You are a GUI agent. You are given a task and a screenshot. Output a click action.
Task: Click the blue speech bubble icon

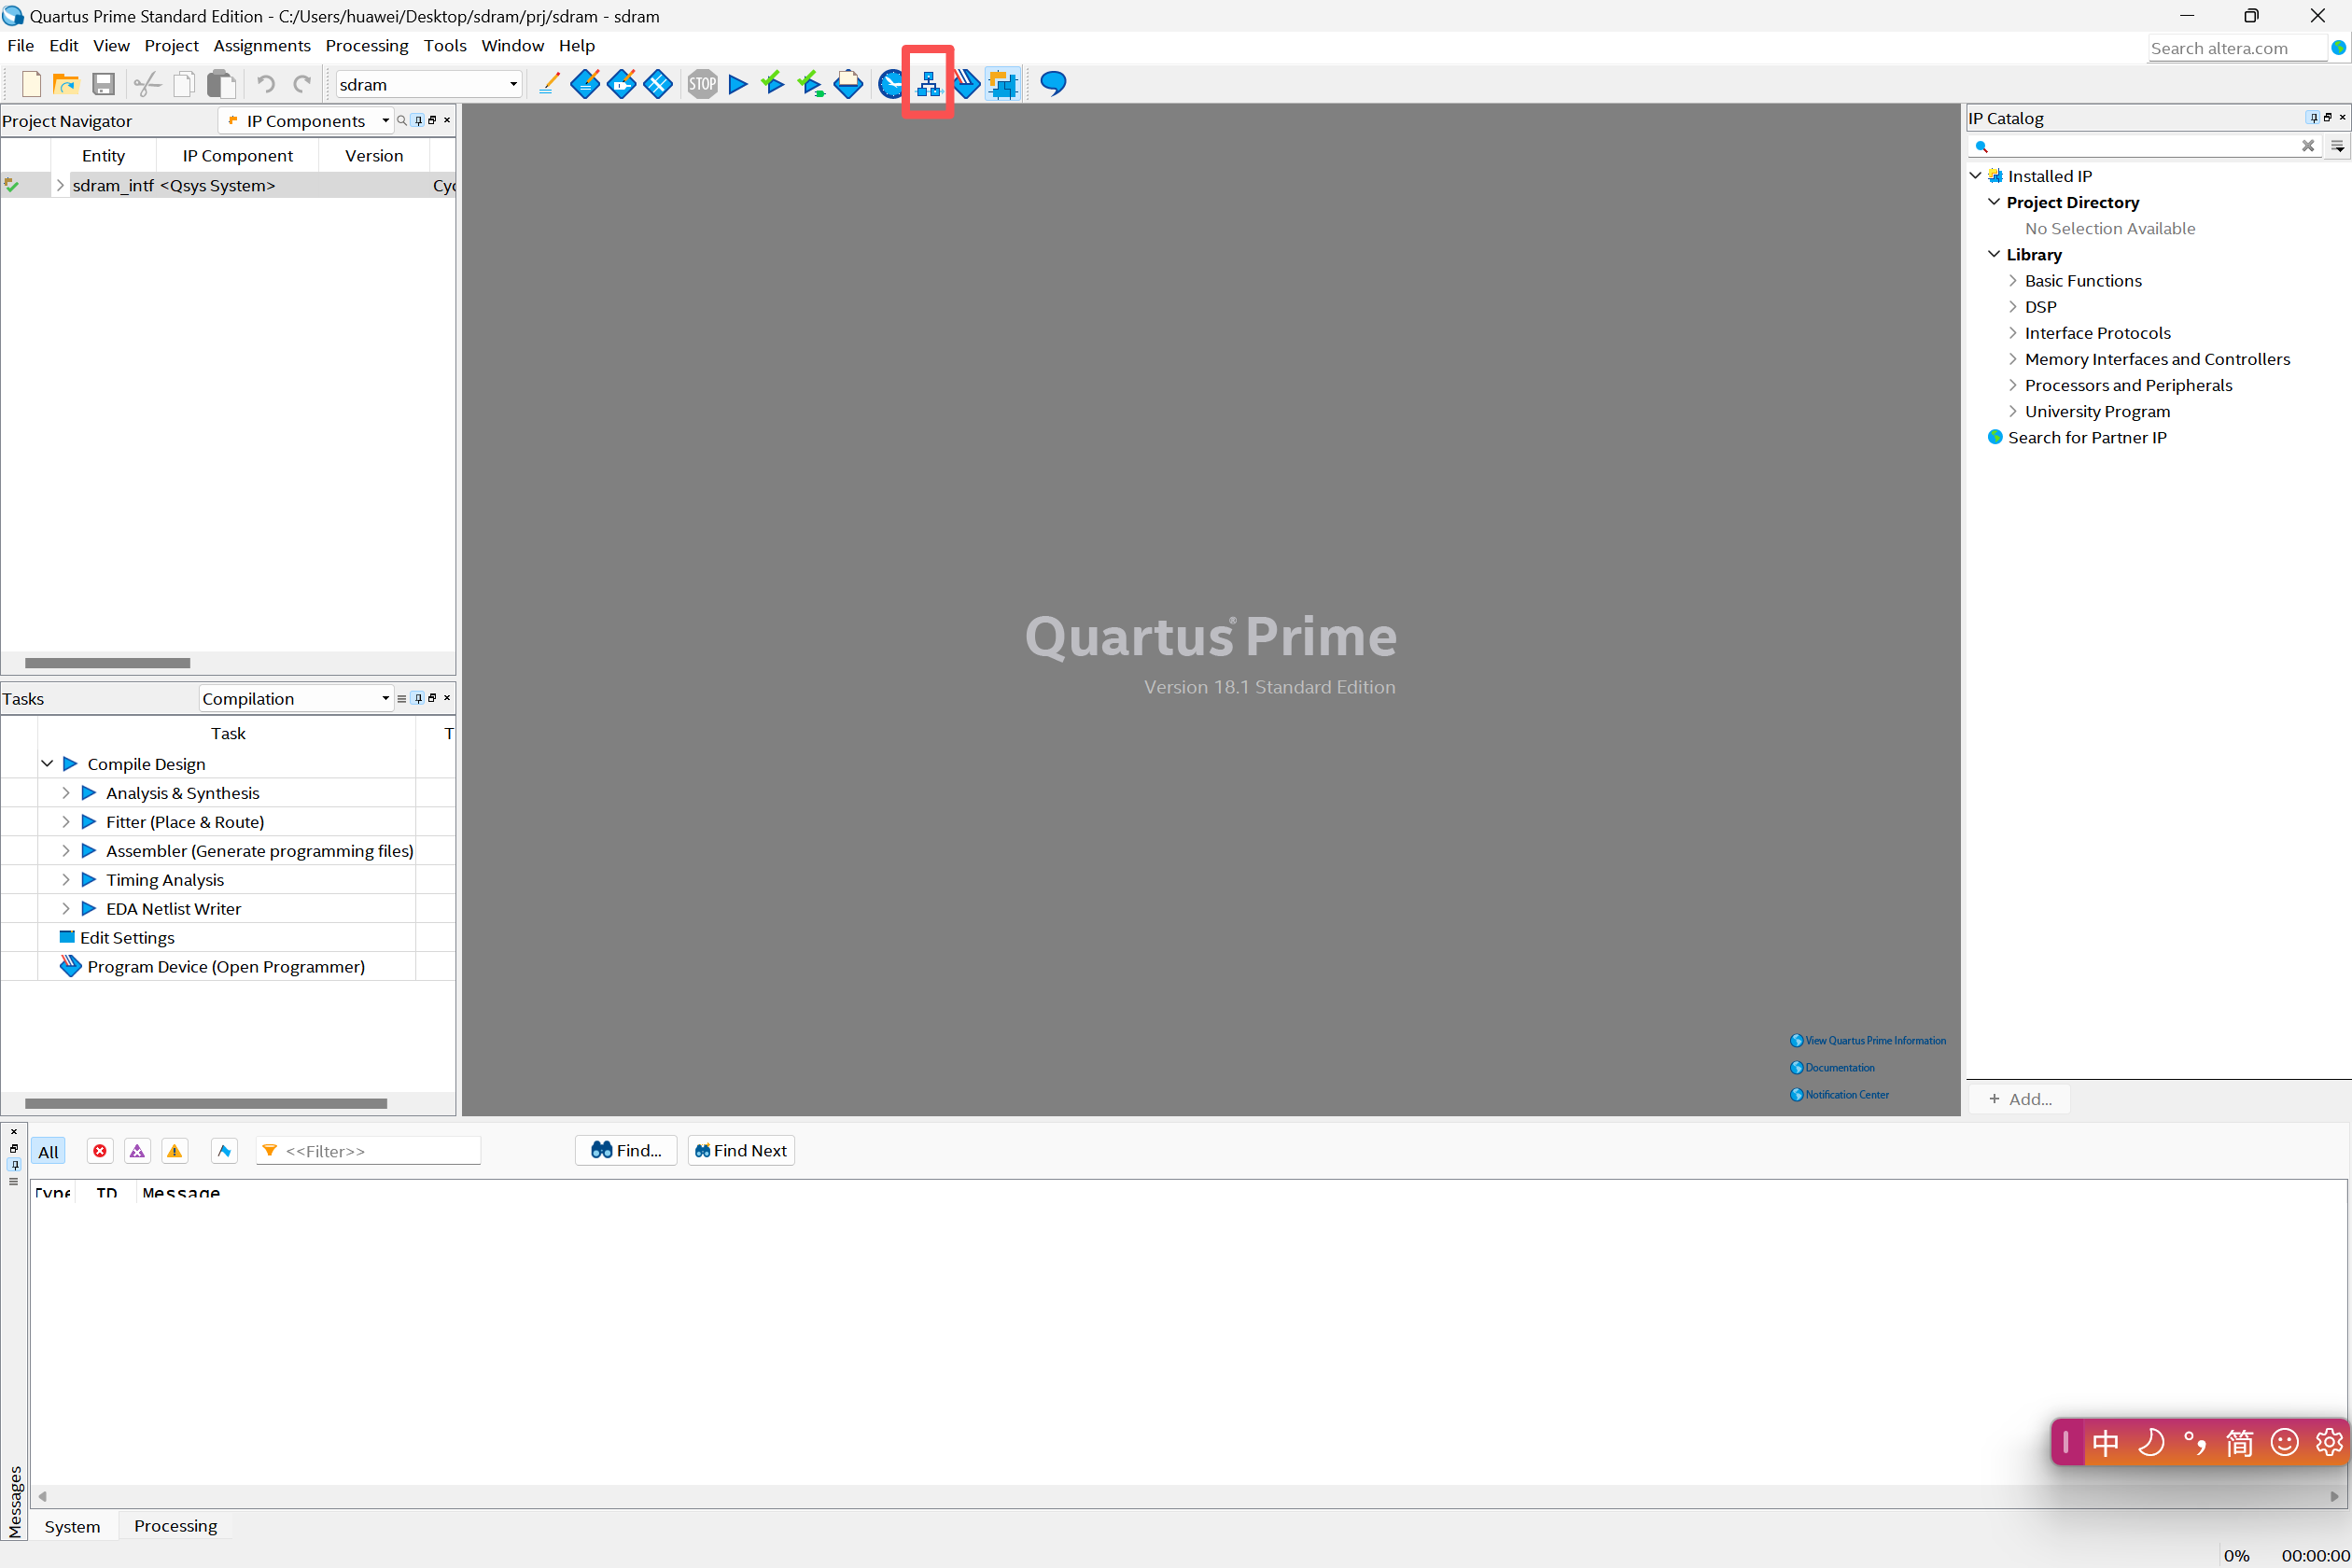1053,84
